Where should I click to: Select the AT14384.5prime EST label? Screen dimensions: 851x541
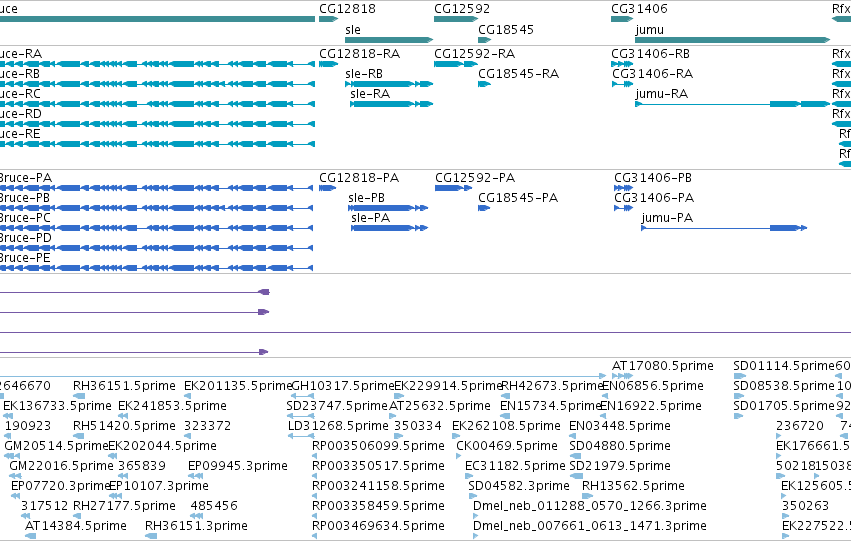click(x=75, y=526)
